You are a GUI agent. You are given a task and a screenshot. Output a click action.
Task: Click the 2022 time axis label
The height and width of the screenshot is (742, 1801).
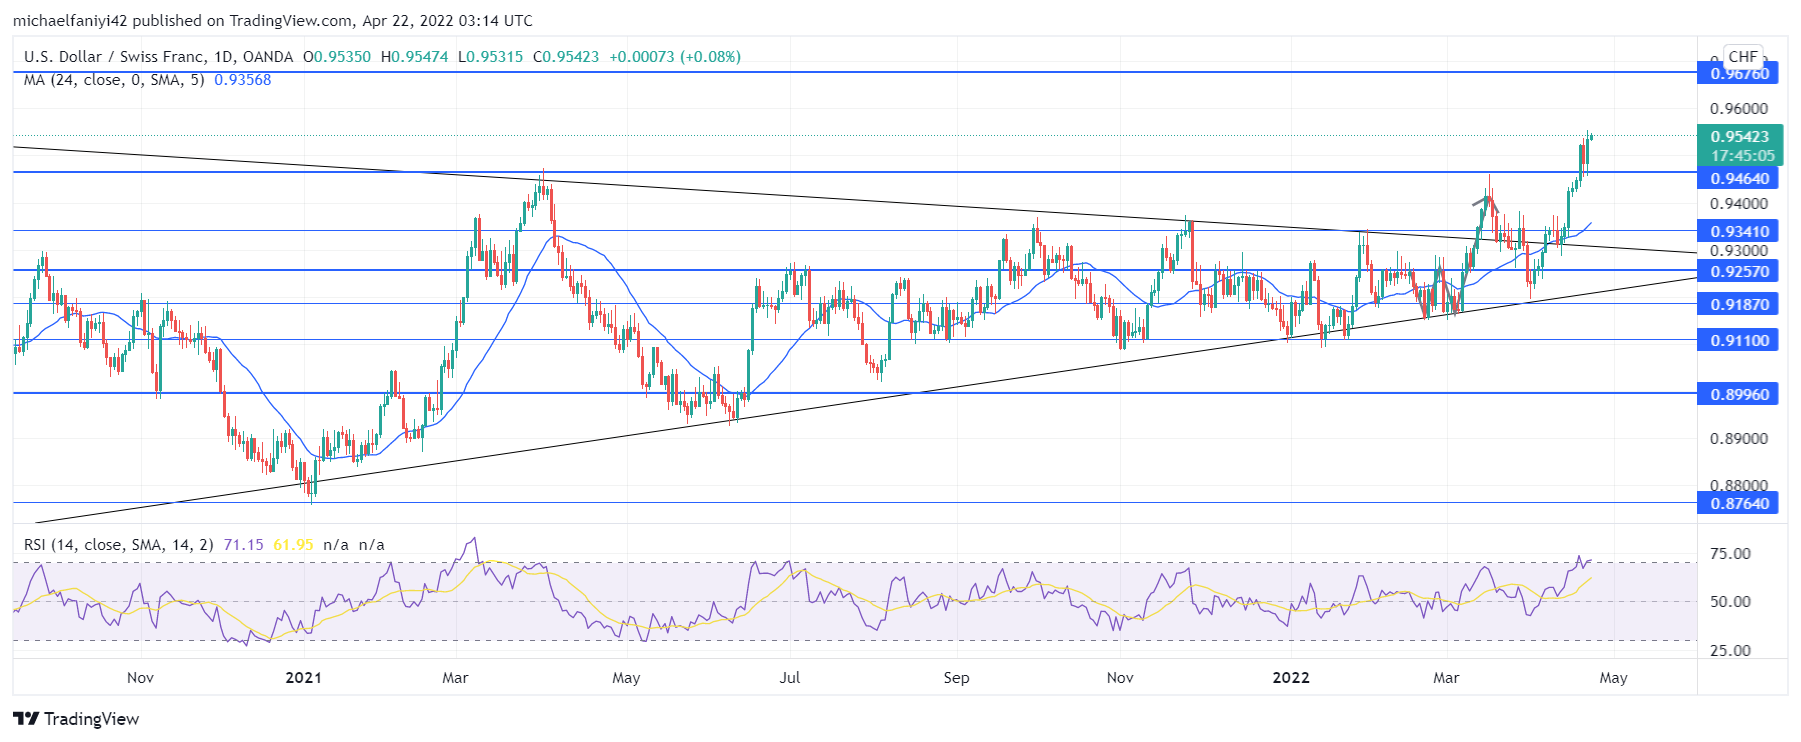(1291, 678)
